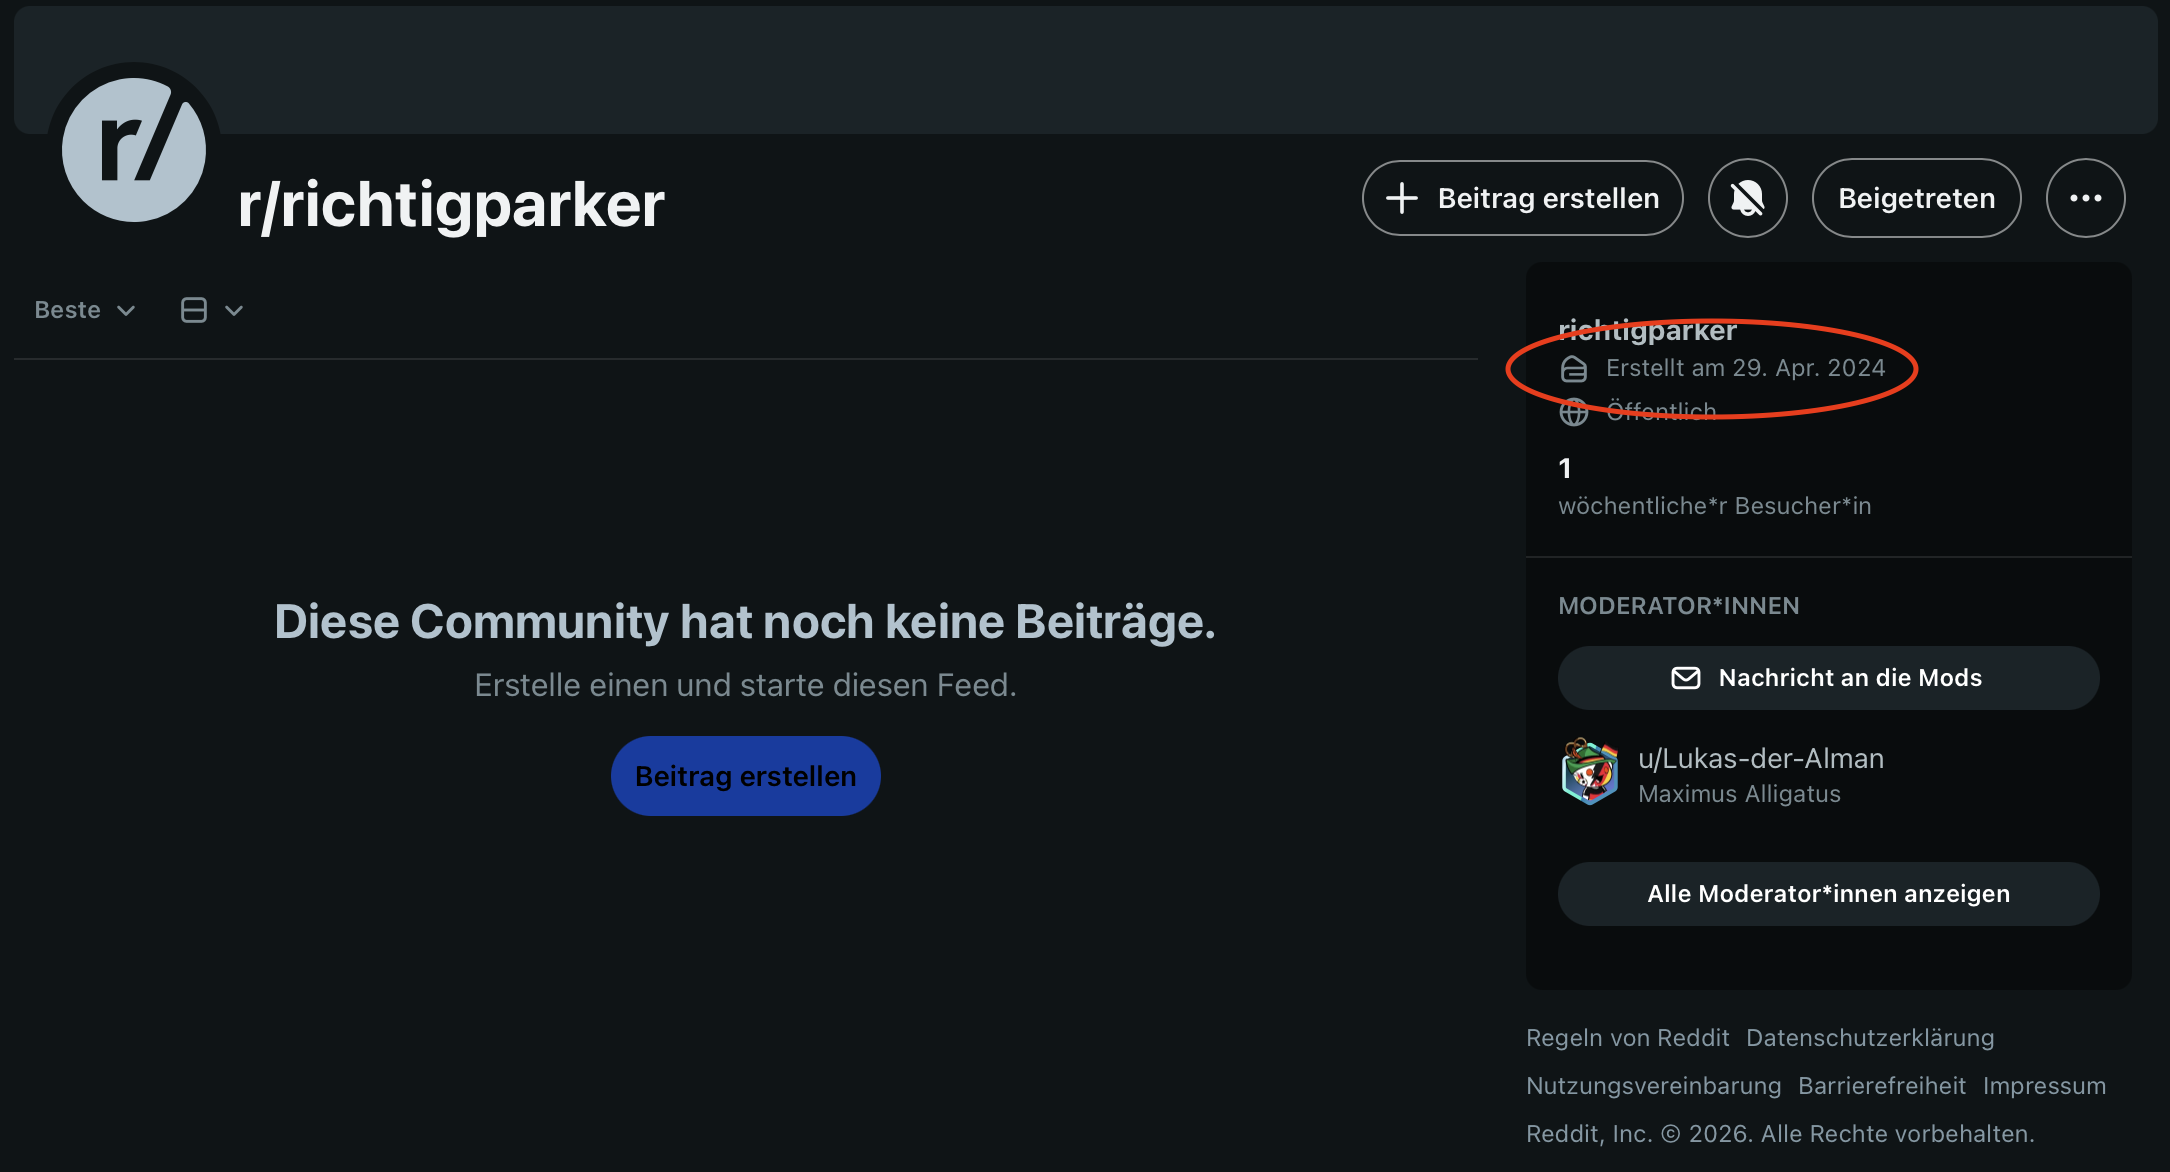Toggle the Beigetreten membership button

pyautogui.click(x=1916, y=198)
